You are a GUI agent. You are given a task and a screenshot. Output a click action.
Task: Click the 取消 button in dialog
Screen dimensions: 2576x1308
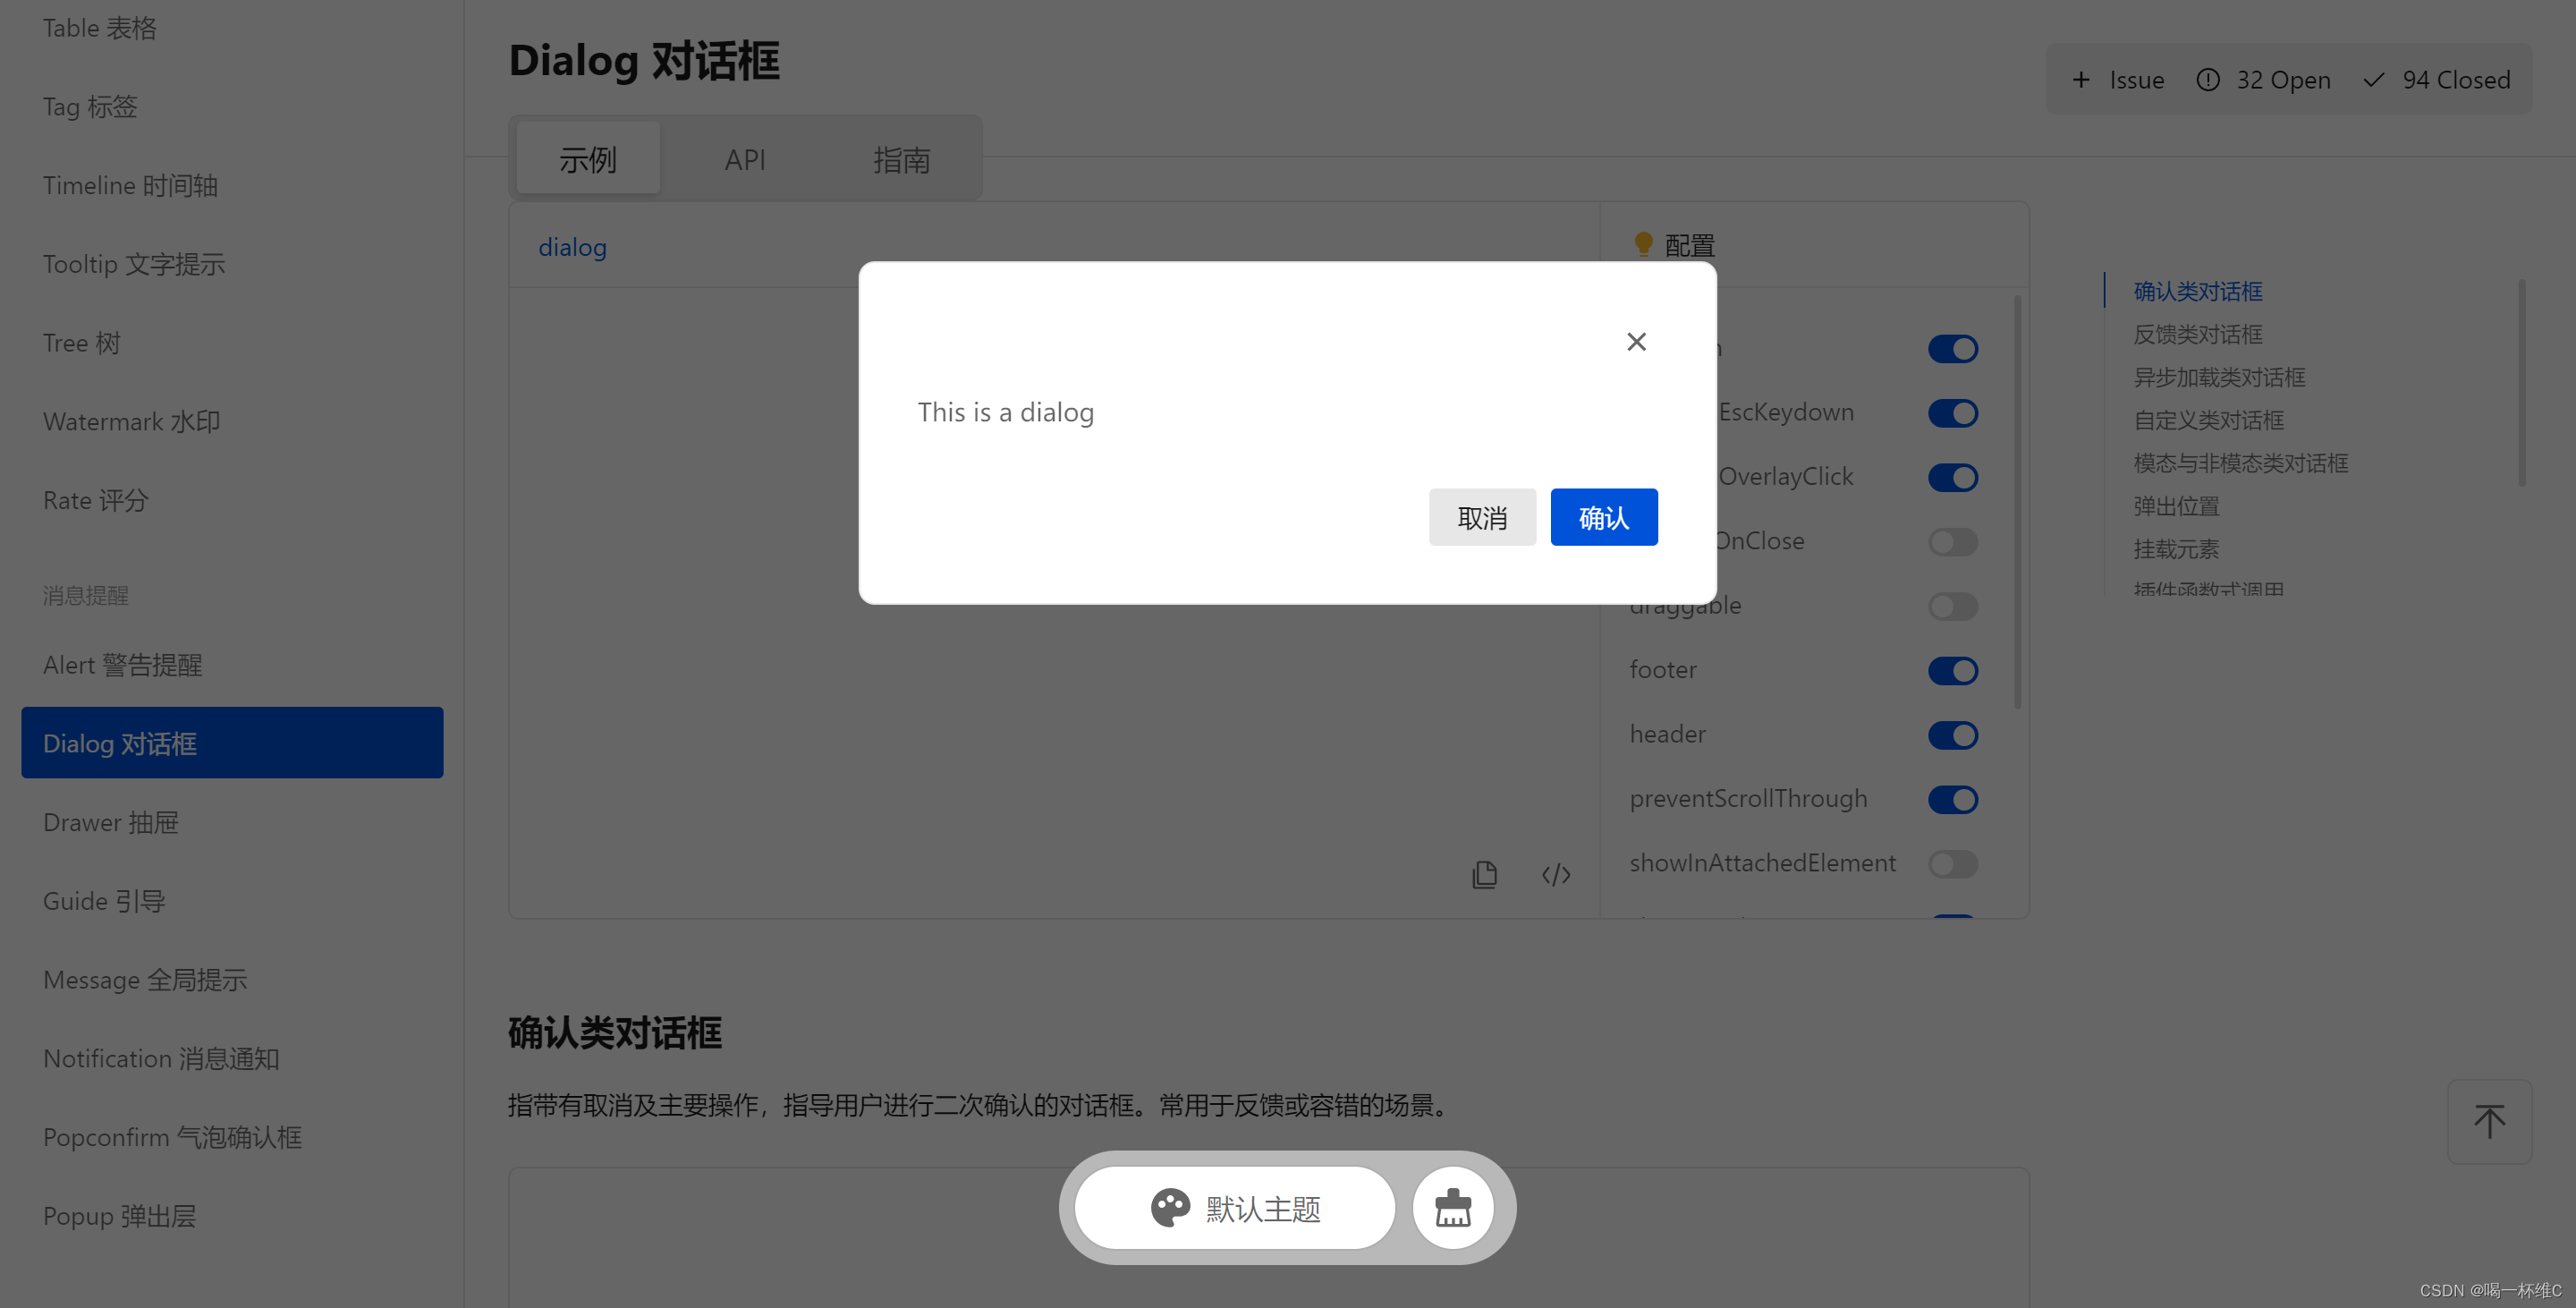click(x=1480, y=517)
